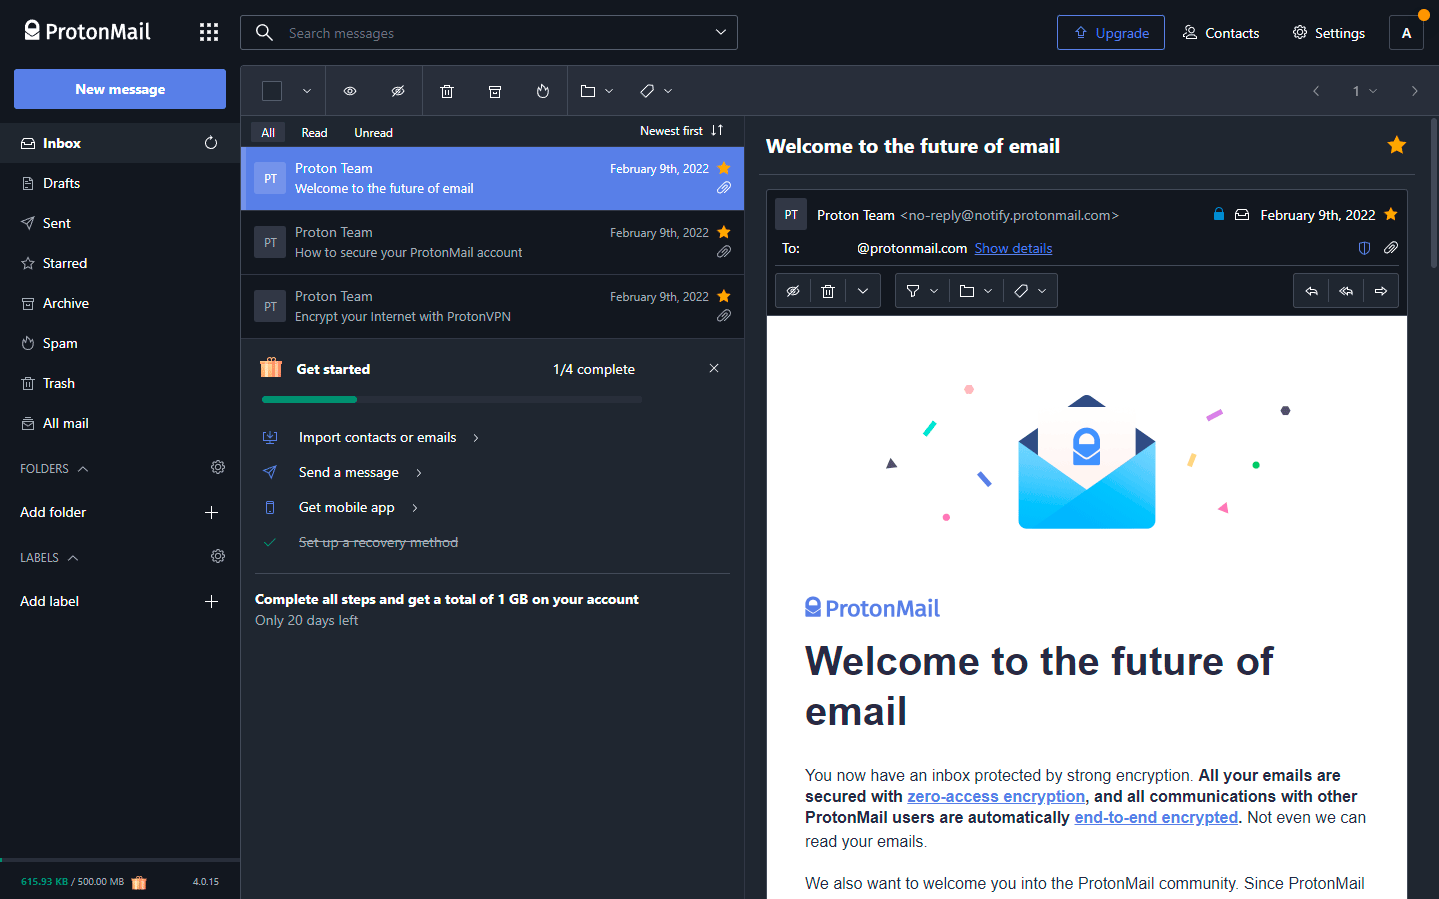
Task: Open Contacts
Action: pos(1220,33)
